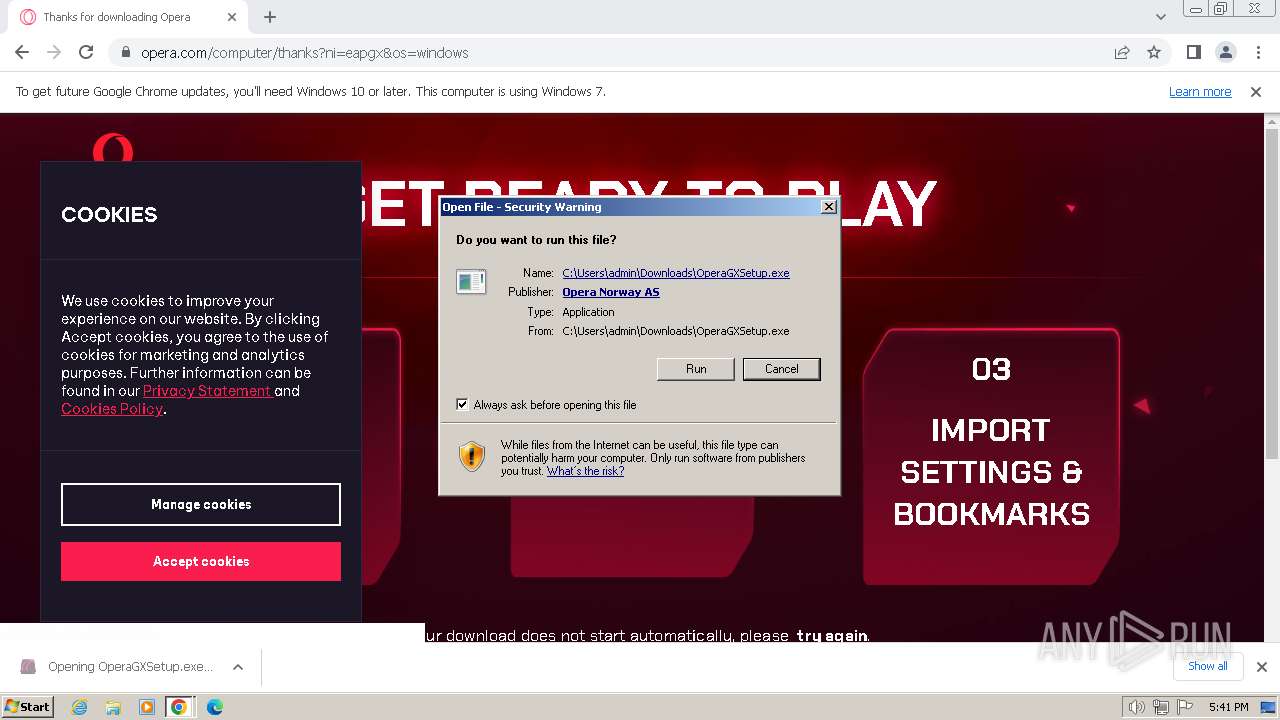Open the OperaGXSetup.exe file path link
The width and height of the screenshot is (1280, 720).
[x=676, y=273]
